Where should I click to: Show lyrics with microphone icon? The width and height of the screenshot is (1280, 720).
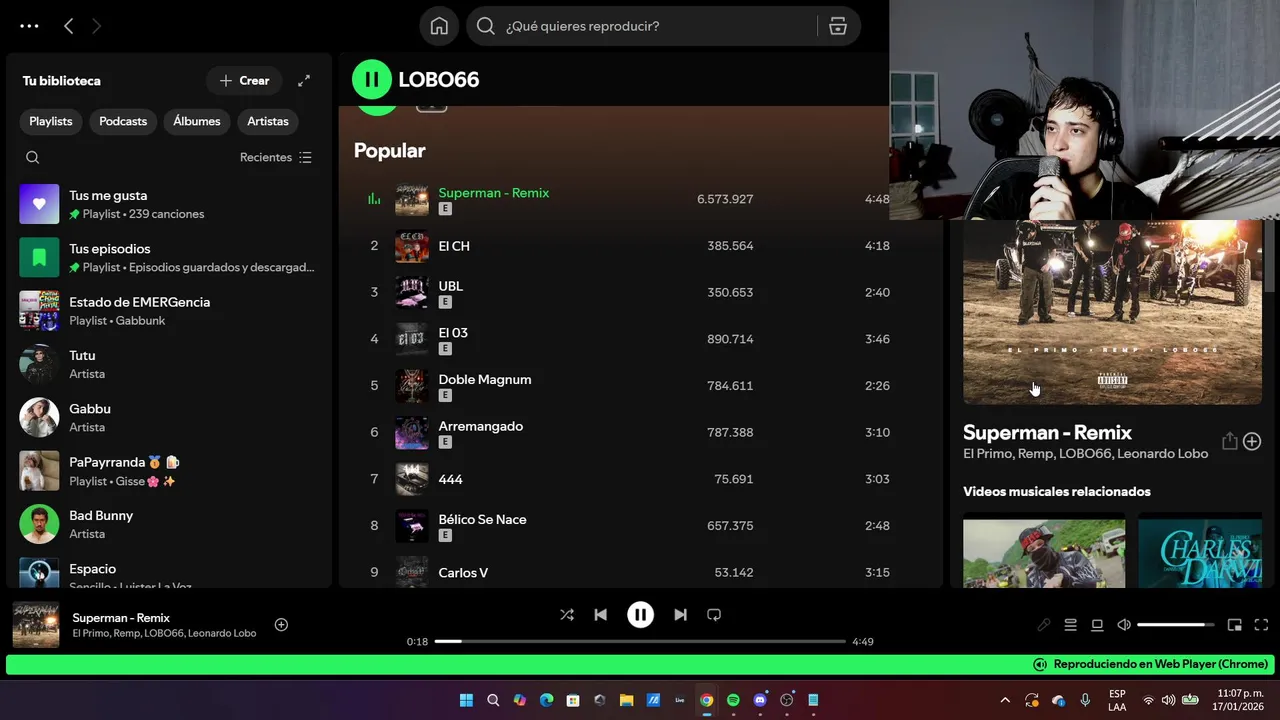[1044, 625]
